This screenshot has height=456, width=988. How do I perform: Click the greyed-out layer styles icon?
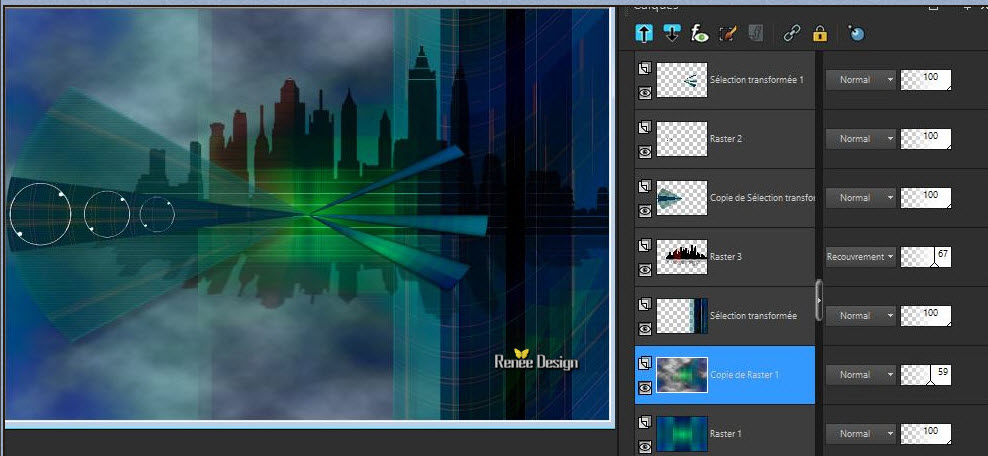click(x=755, y=33)
